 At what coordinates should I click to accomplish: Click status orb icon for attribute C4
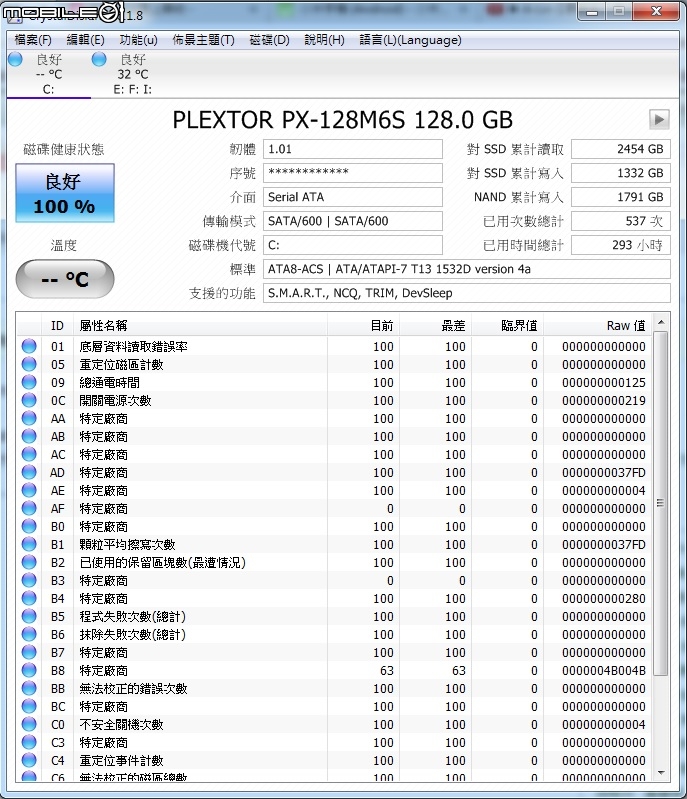[29, 760]
